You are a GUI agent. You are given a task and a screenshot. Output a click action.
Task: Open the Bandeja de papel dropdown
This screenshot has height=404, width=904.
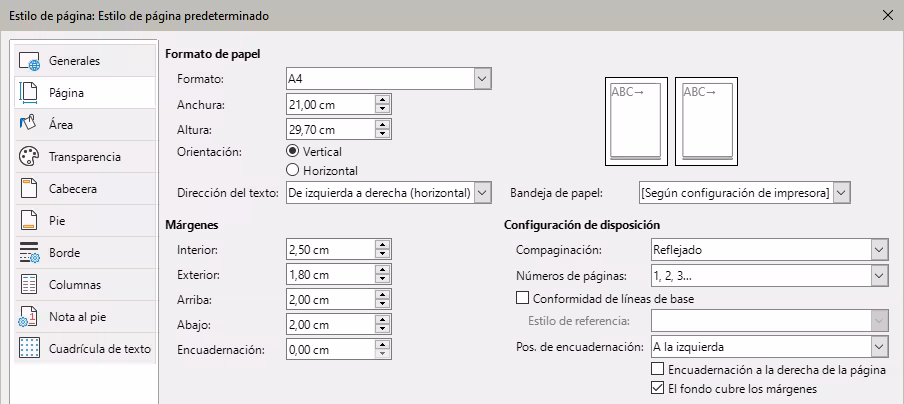(842, 192)
